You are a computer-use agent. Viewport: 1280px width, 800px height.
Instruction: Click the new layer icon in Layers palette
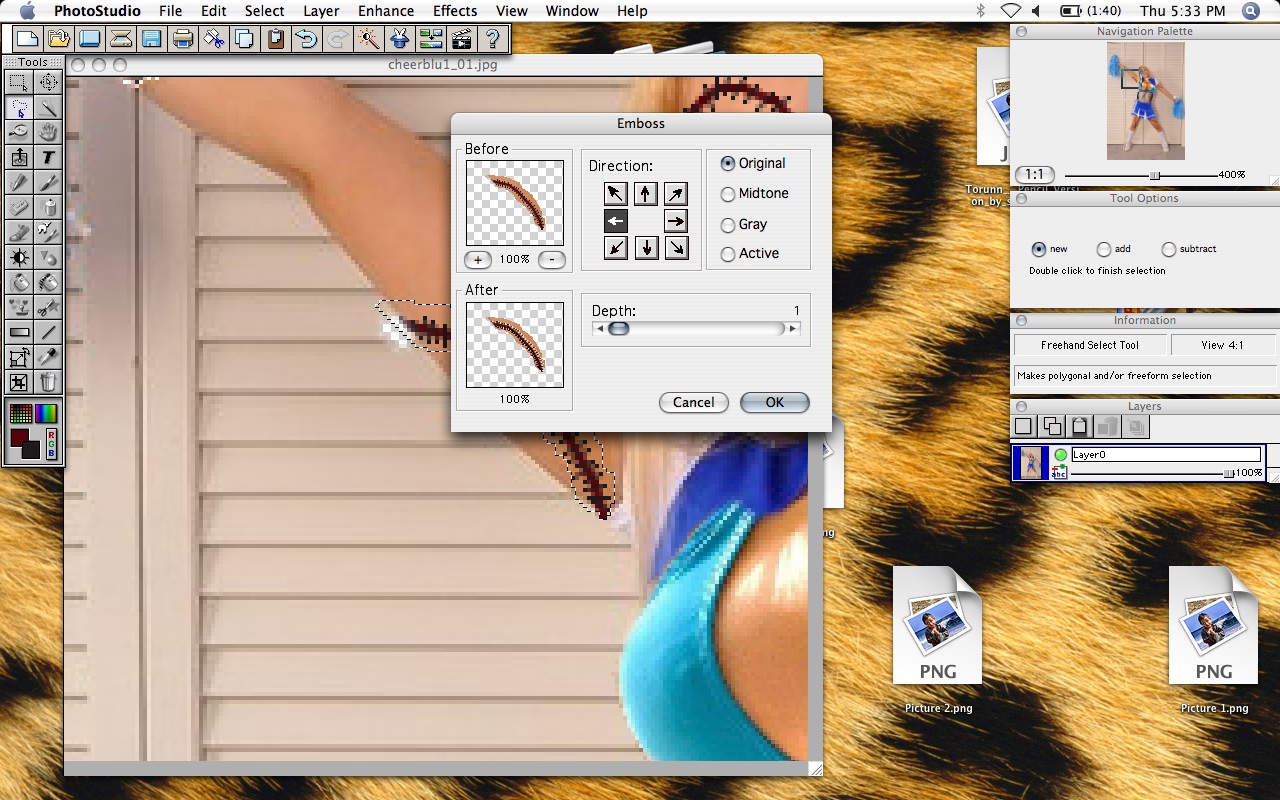click(x=1024, y=427)
